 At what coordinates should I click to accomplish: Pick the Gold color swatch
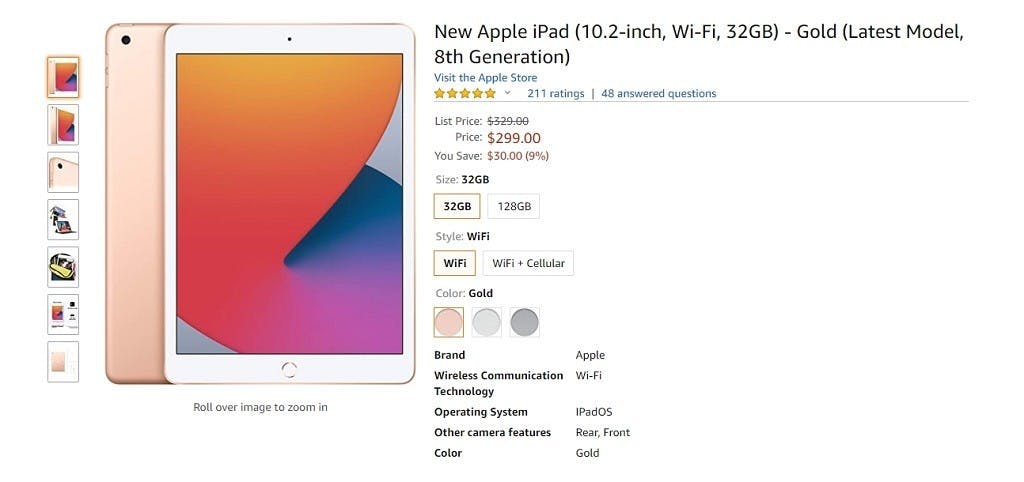pos(449,322)
